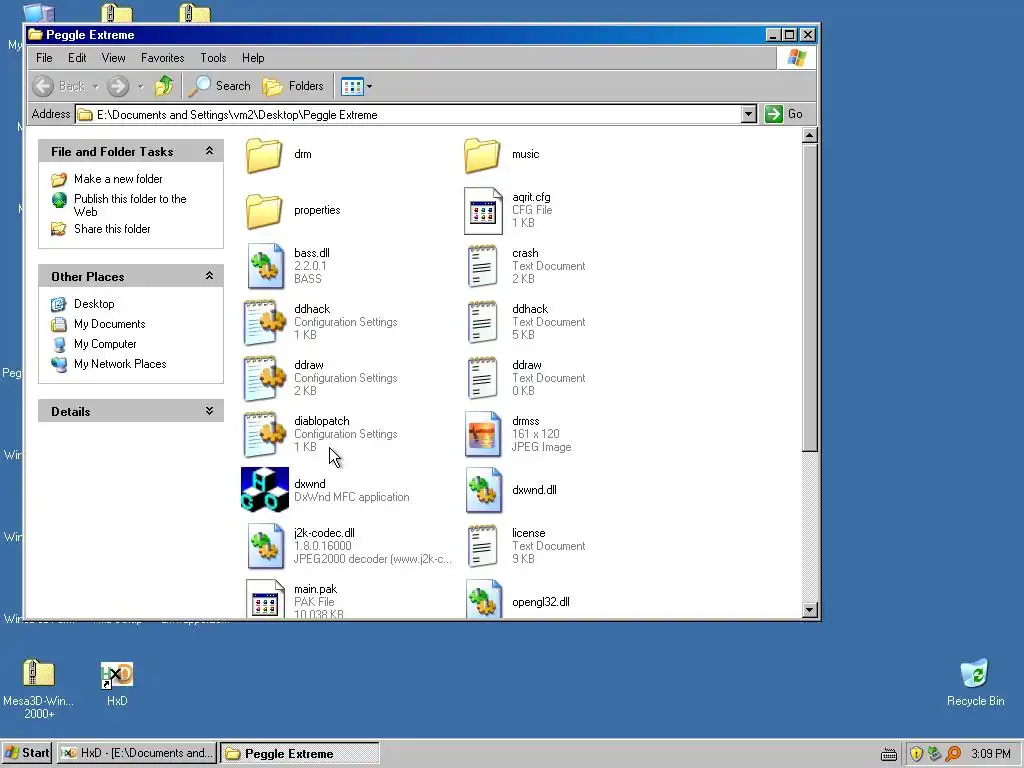
Task: Click the Back toolbar button
Action: (59, 86)
